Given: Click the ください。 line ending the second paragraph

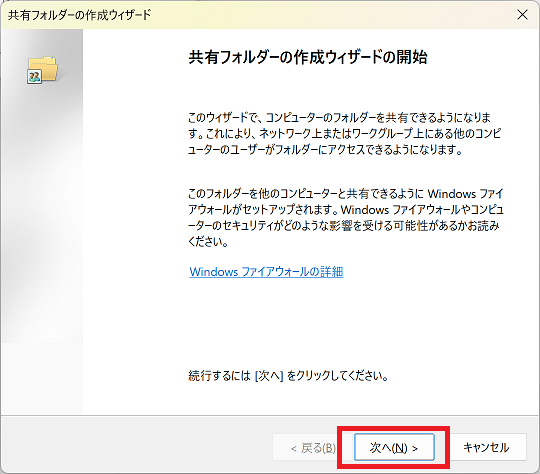Looking at the screenshot, I should pyautogui.click(x=208, y=241).
